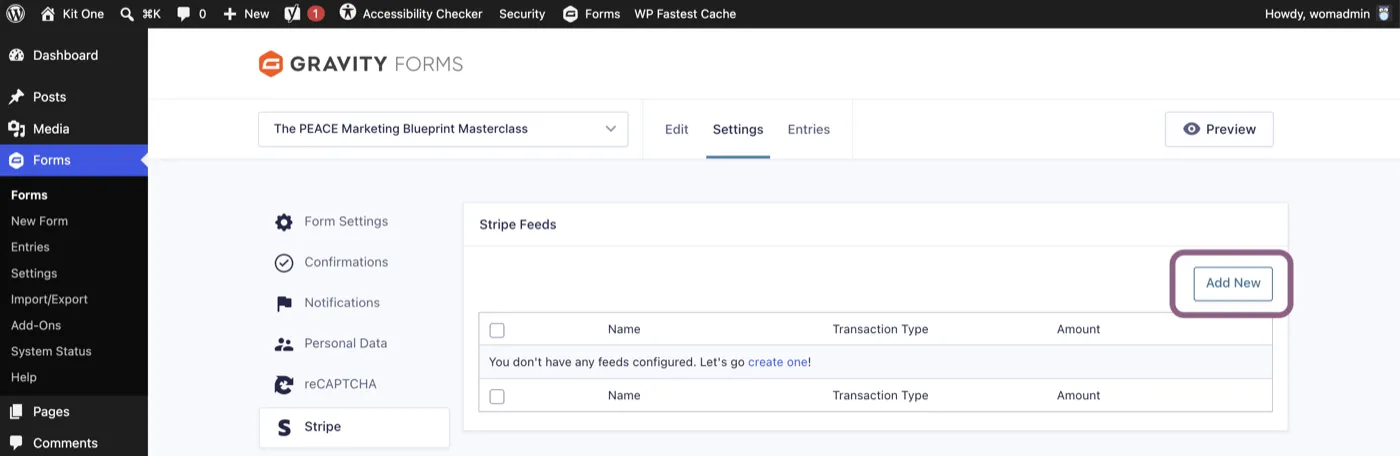Click Transaction Type column header

tap(880, 329)
